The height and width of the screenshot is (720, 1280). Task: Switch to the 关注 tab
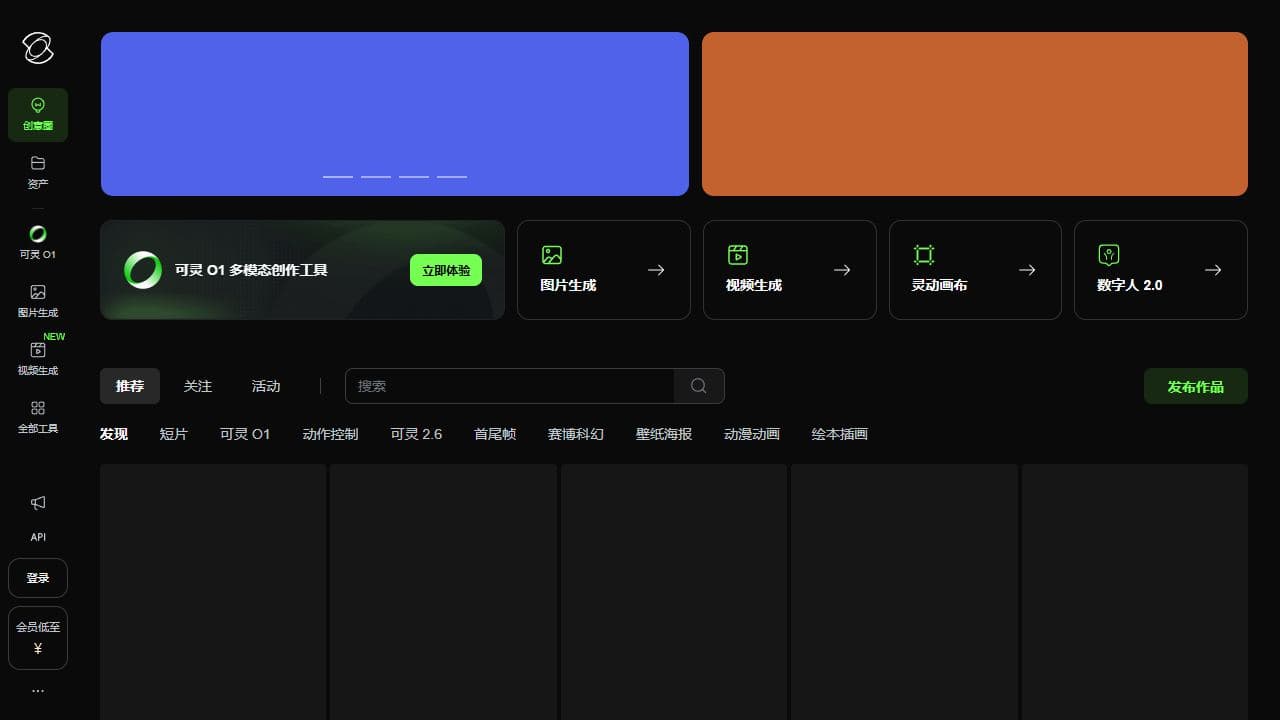(x=198, y=386)
